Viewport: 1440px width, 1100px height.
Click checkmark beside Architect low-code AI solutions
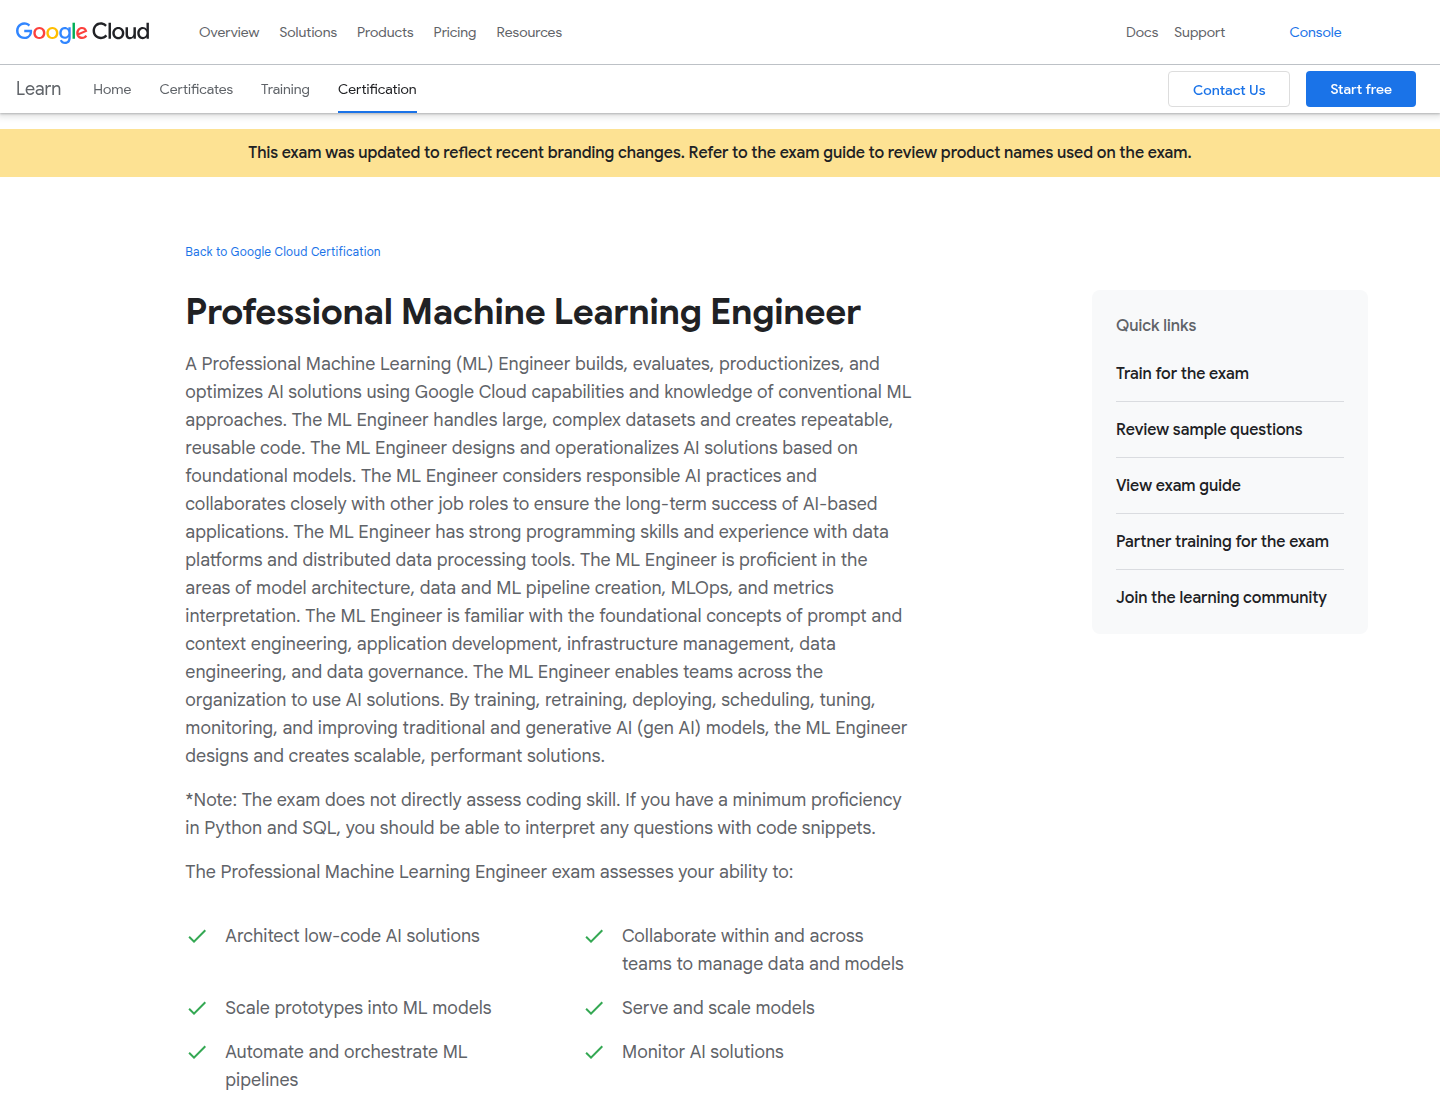(x=197, y=936)
